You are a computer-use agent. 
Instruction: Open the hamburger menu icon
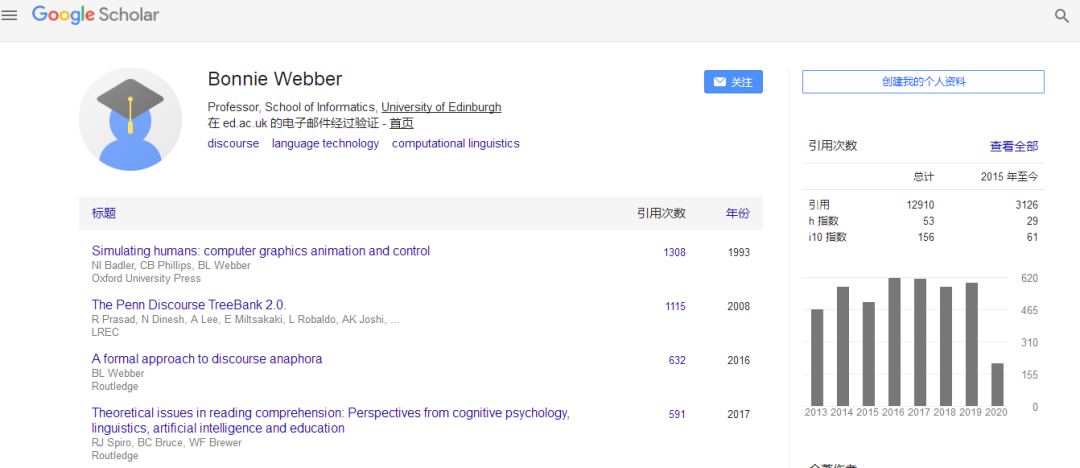tap(10, 15)
